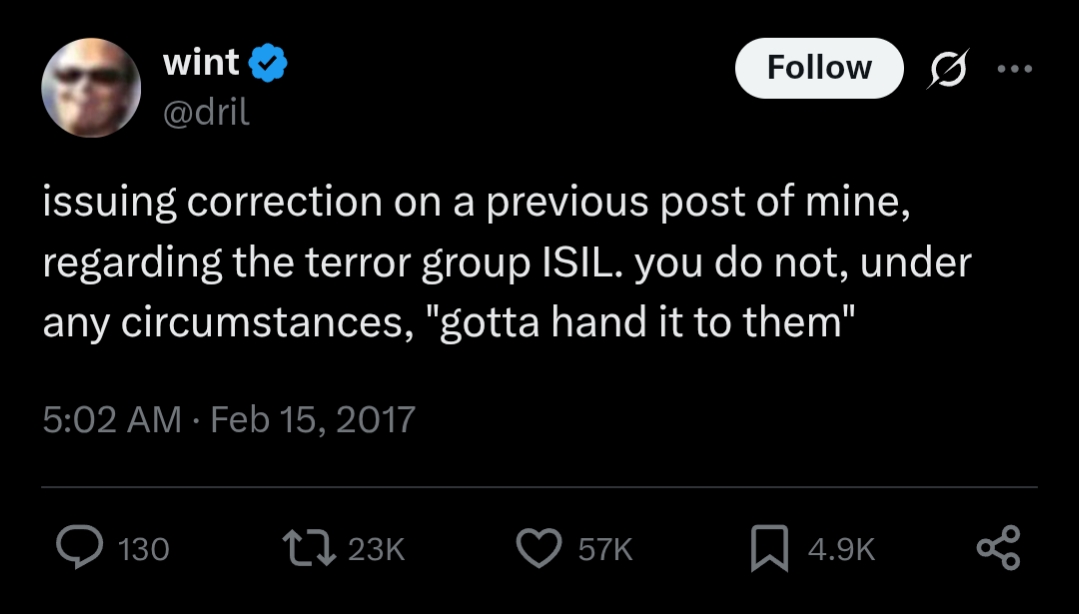Follow the wint account
Viewport: 1079px width, 614px height.
(x=819, y=68)
